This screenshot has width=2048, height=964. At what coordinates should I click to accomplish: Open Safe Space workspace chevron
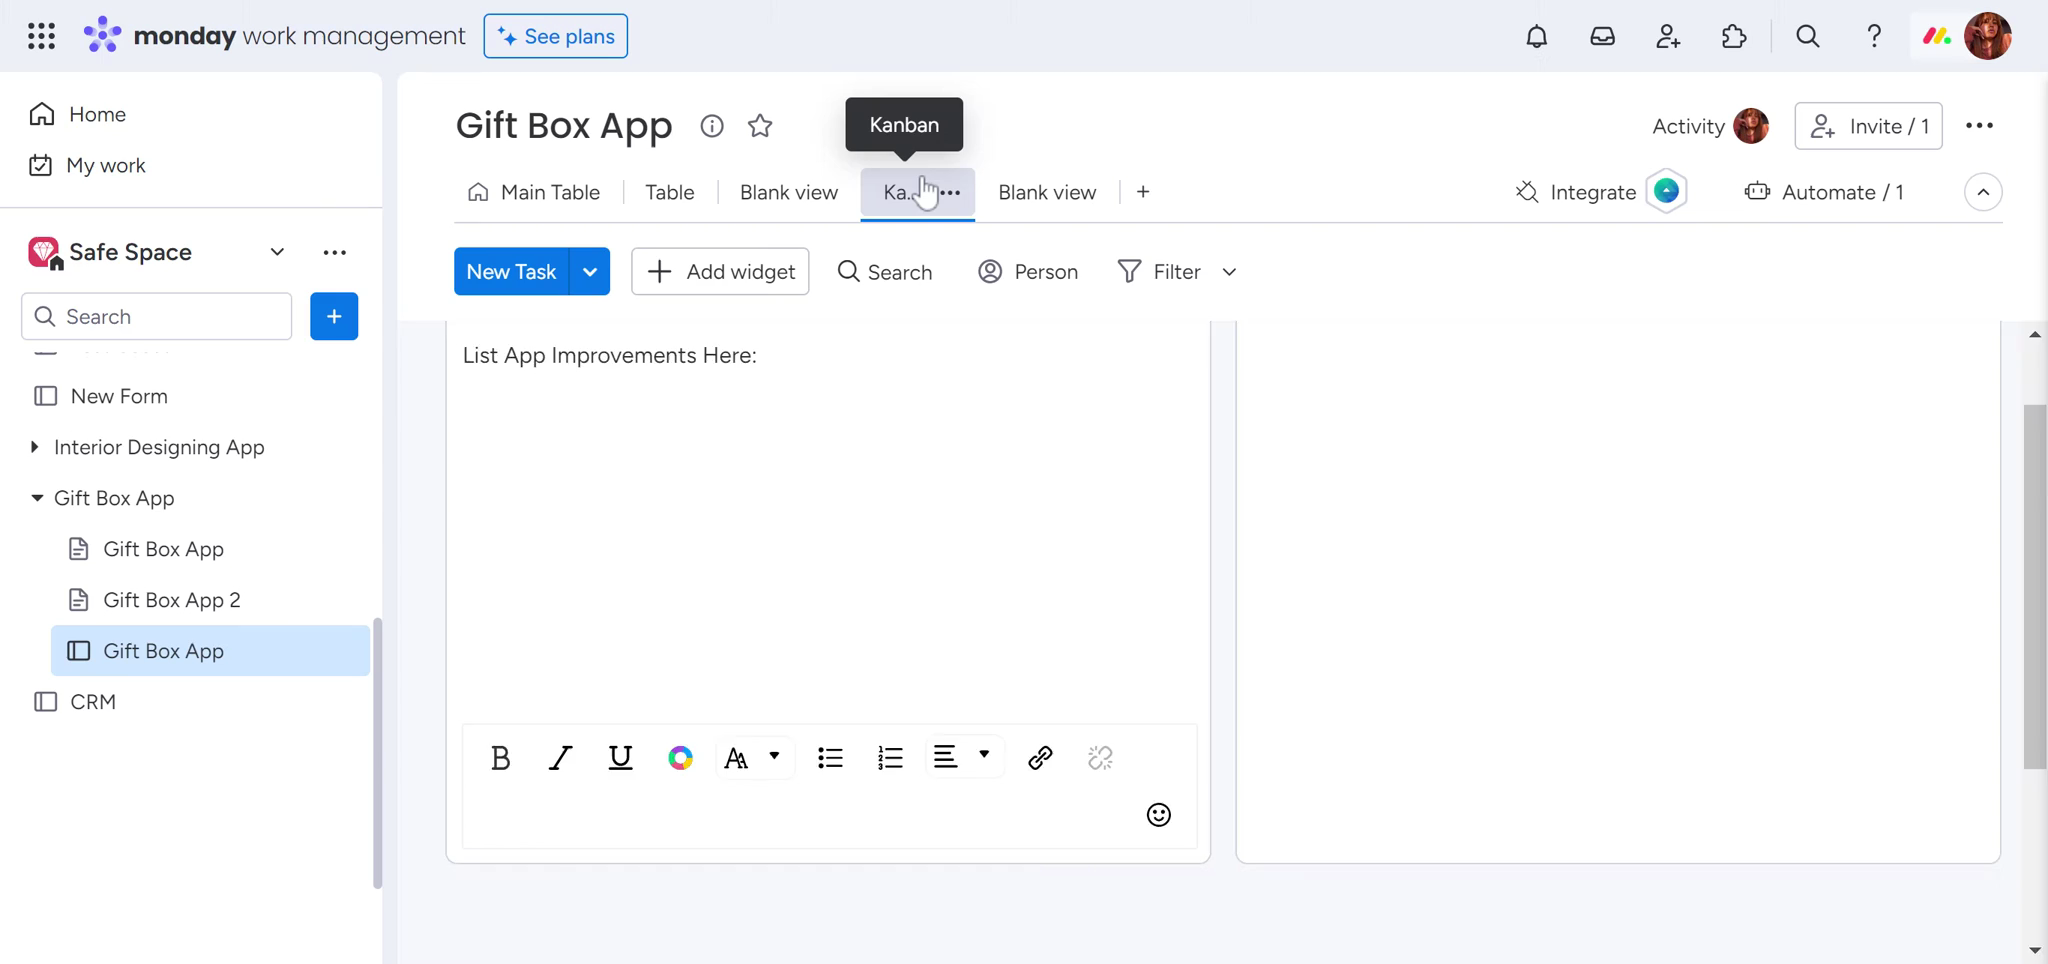tap(277, 252)
